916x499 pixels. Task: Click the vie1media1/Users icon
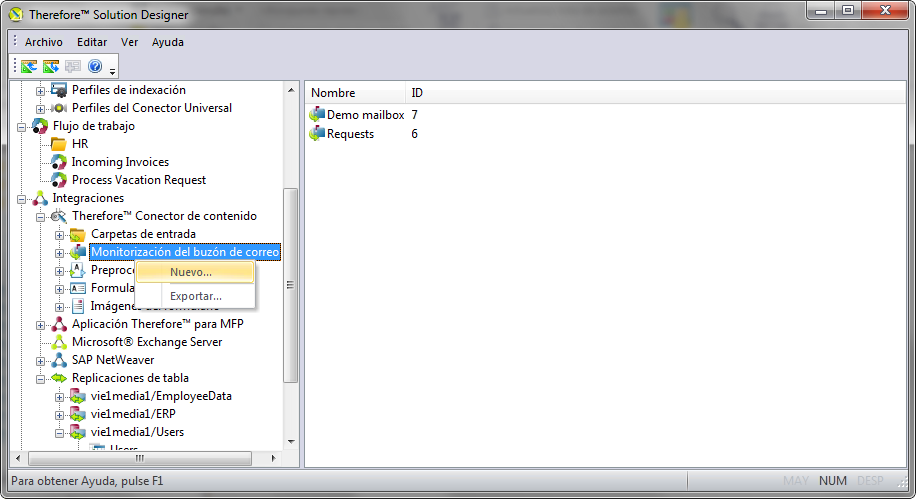click(78, 432)
